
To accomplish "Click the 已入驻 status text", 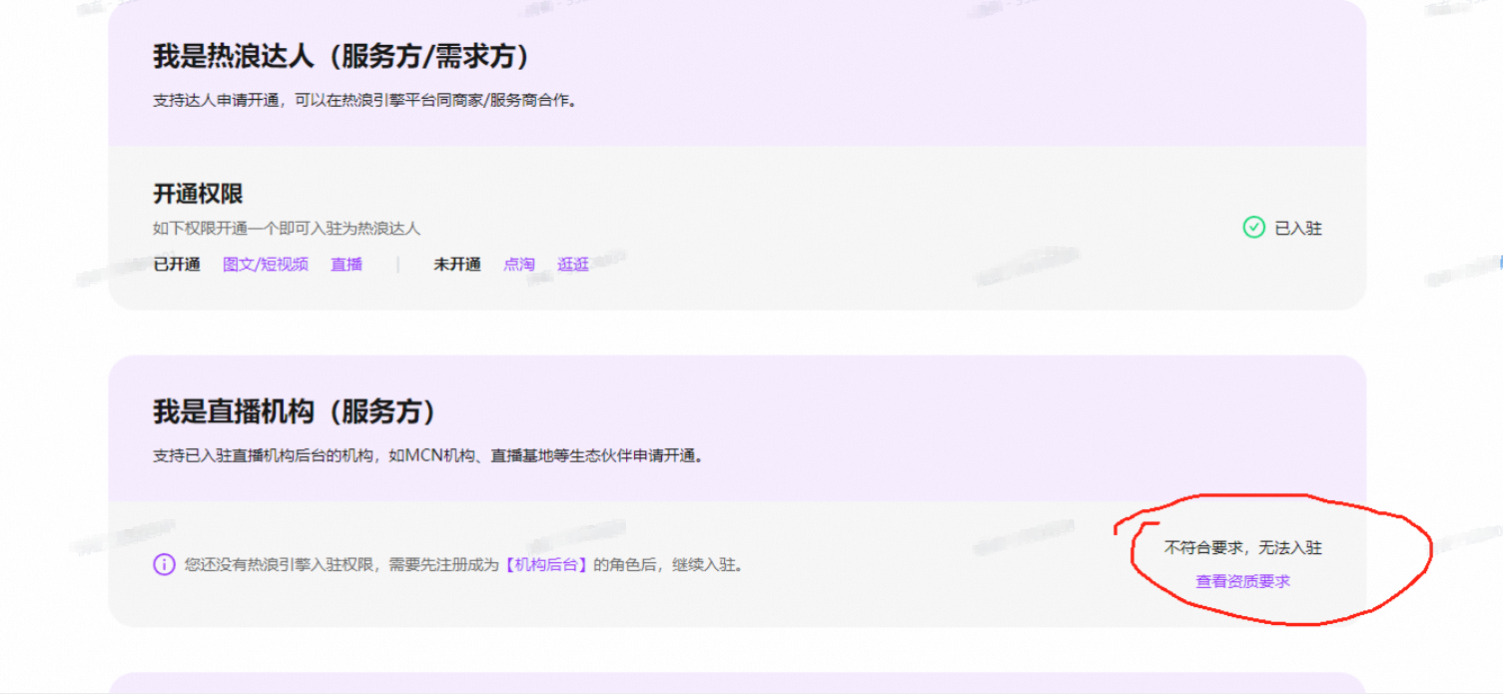I will 1298,228.
